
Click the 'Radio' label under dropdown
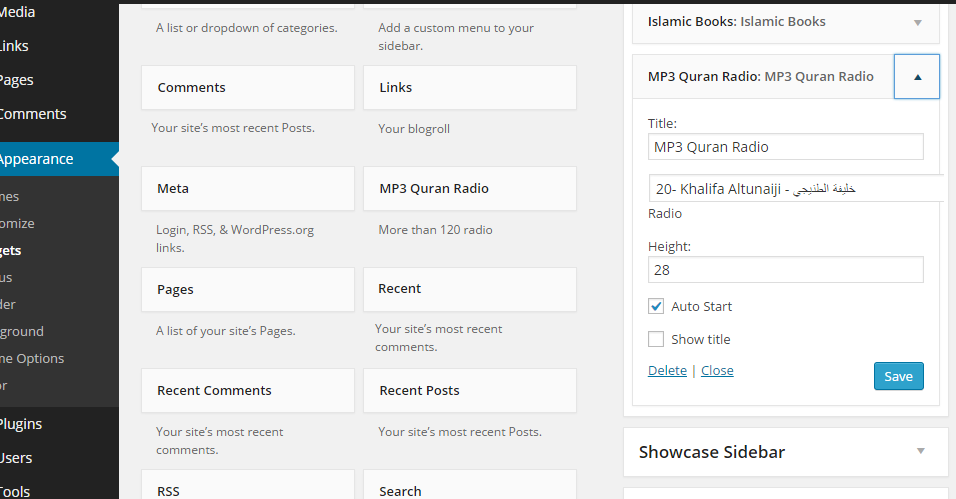coord(665,214)
